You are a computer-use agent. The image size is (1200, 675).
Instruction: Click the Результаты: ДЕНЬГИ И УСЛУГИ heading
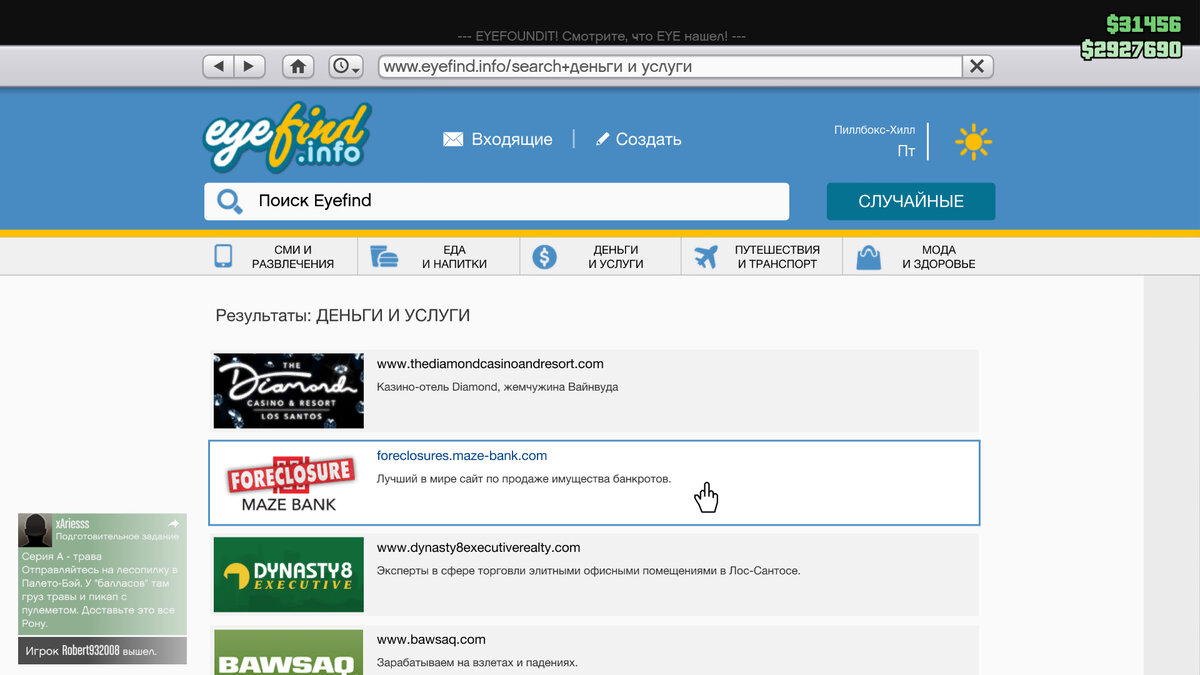pyautogui.click(x=343, y=316)
